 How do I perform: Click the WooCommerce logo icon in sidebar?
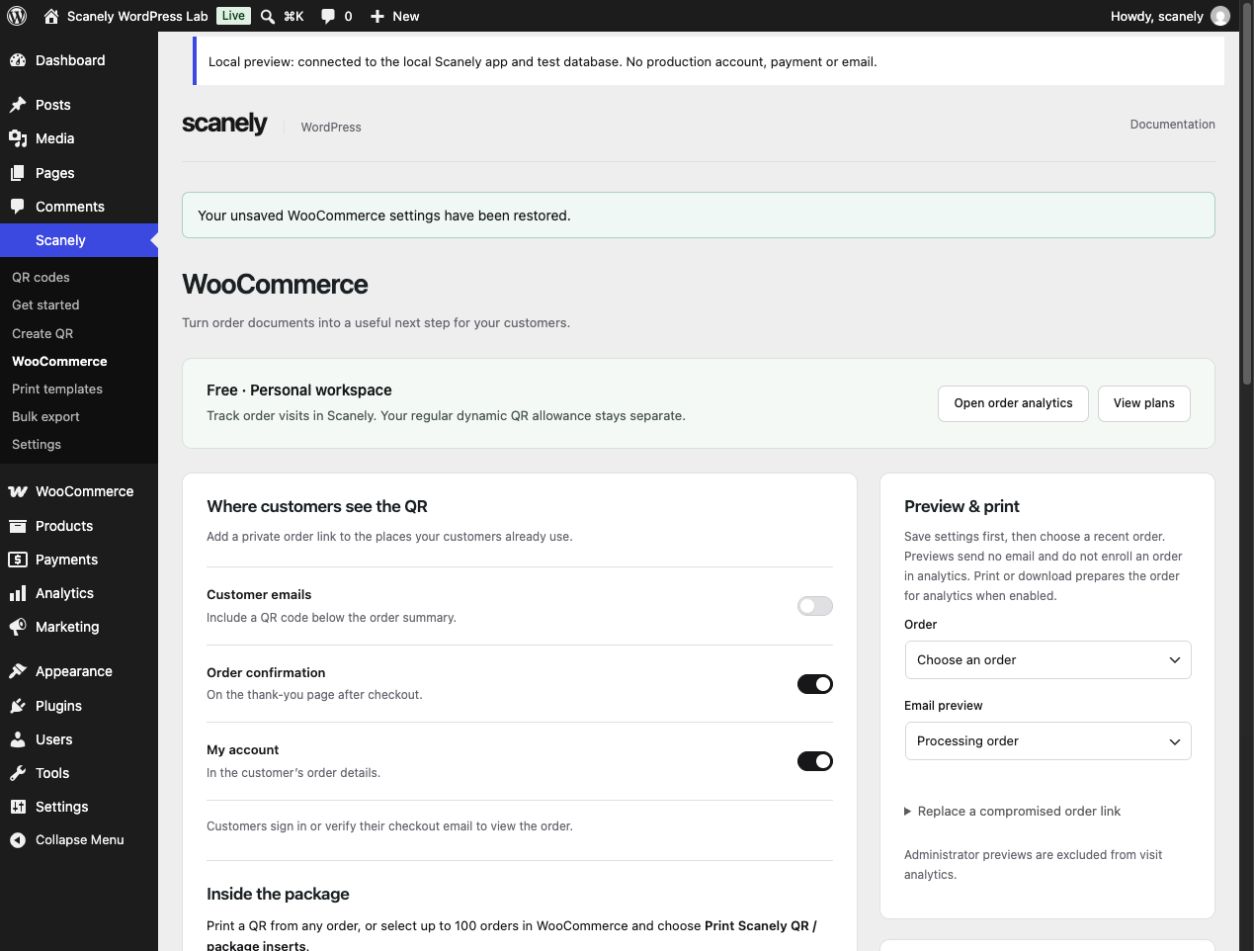17,491
